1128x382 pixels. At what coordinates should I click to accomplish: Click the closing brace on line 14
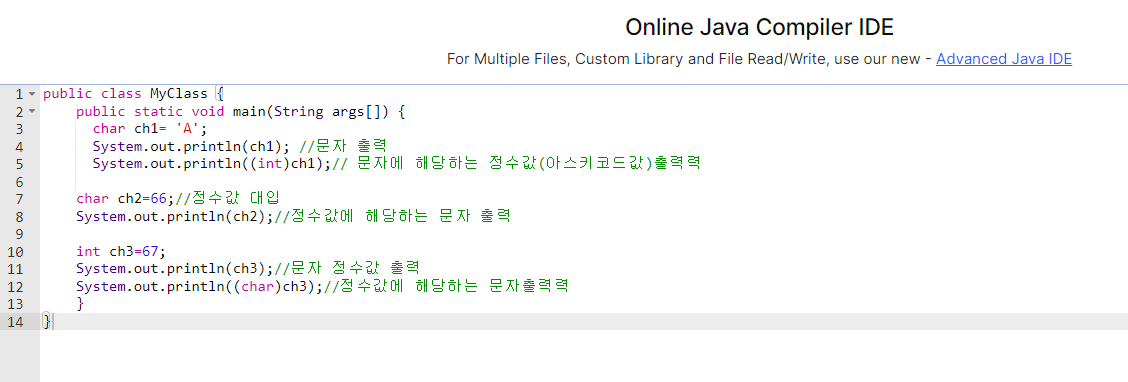click(x=47, y=322)
